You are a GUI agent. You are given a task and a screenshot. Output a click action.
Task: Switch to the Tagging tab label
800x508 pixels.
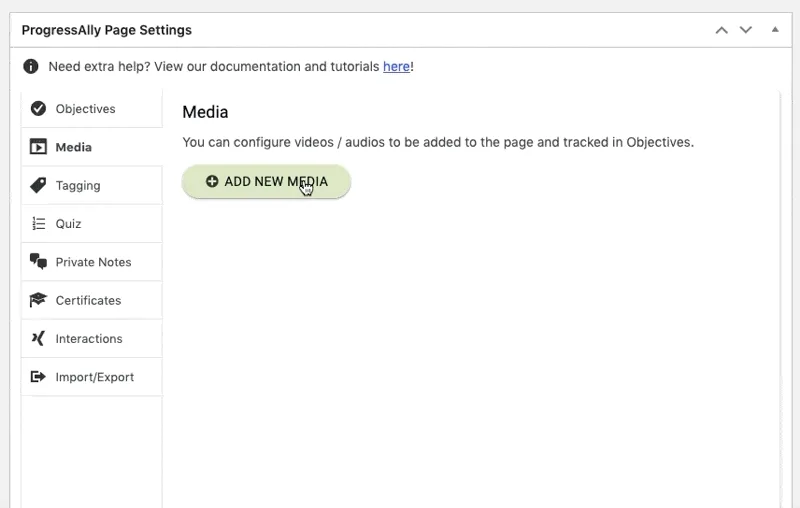coord(78,186)
